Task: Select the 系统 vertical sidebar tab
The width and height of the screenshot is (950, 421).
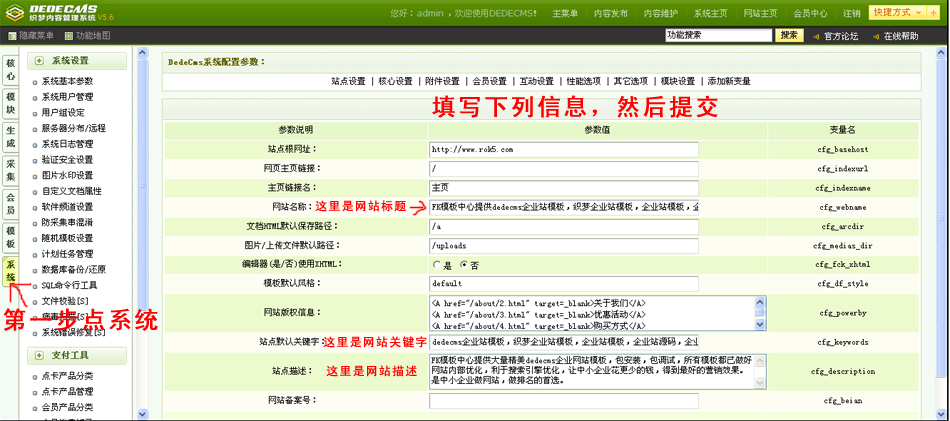Action: [x=11, y=271]
